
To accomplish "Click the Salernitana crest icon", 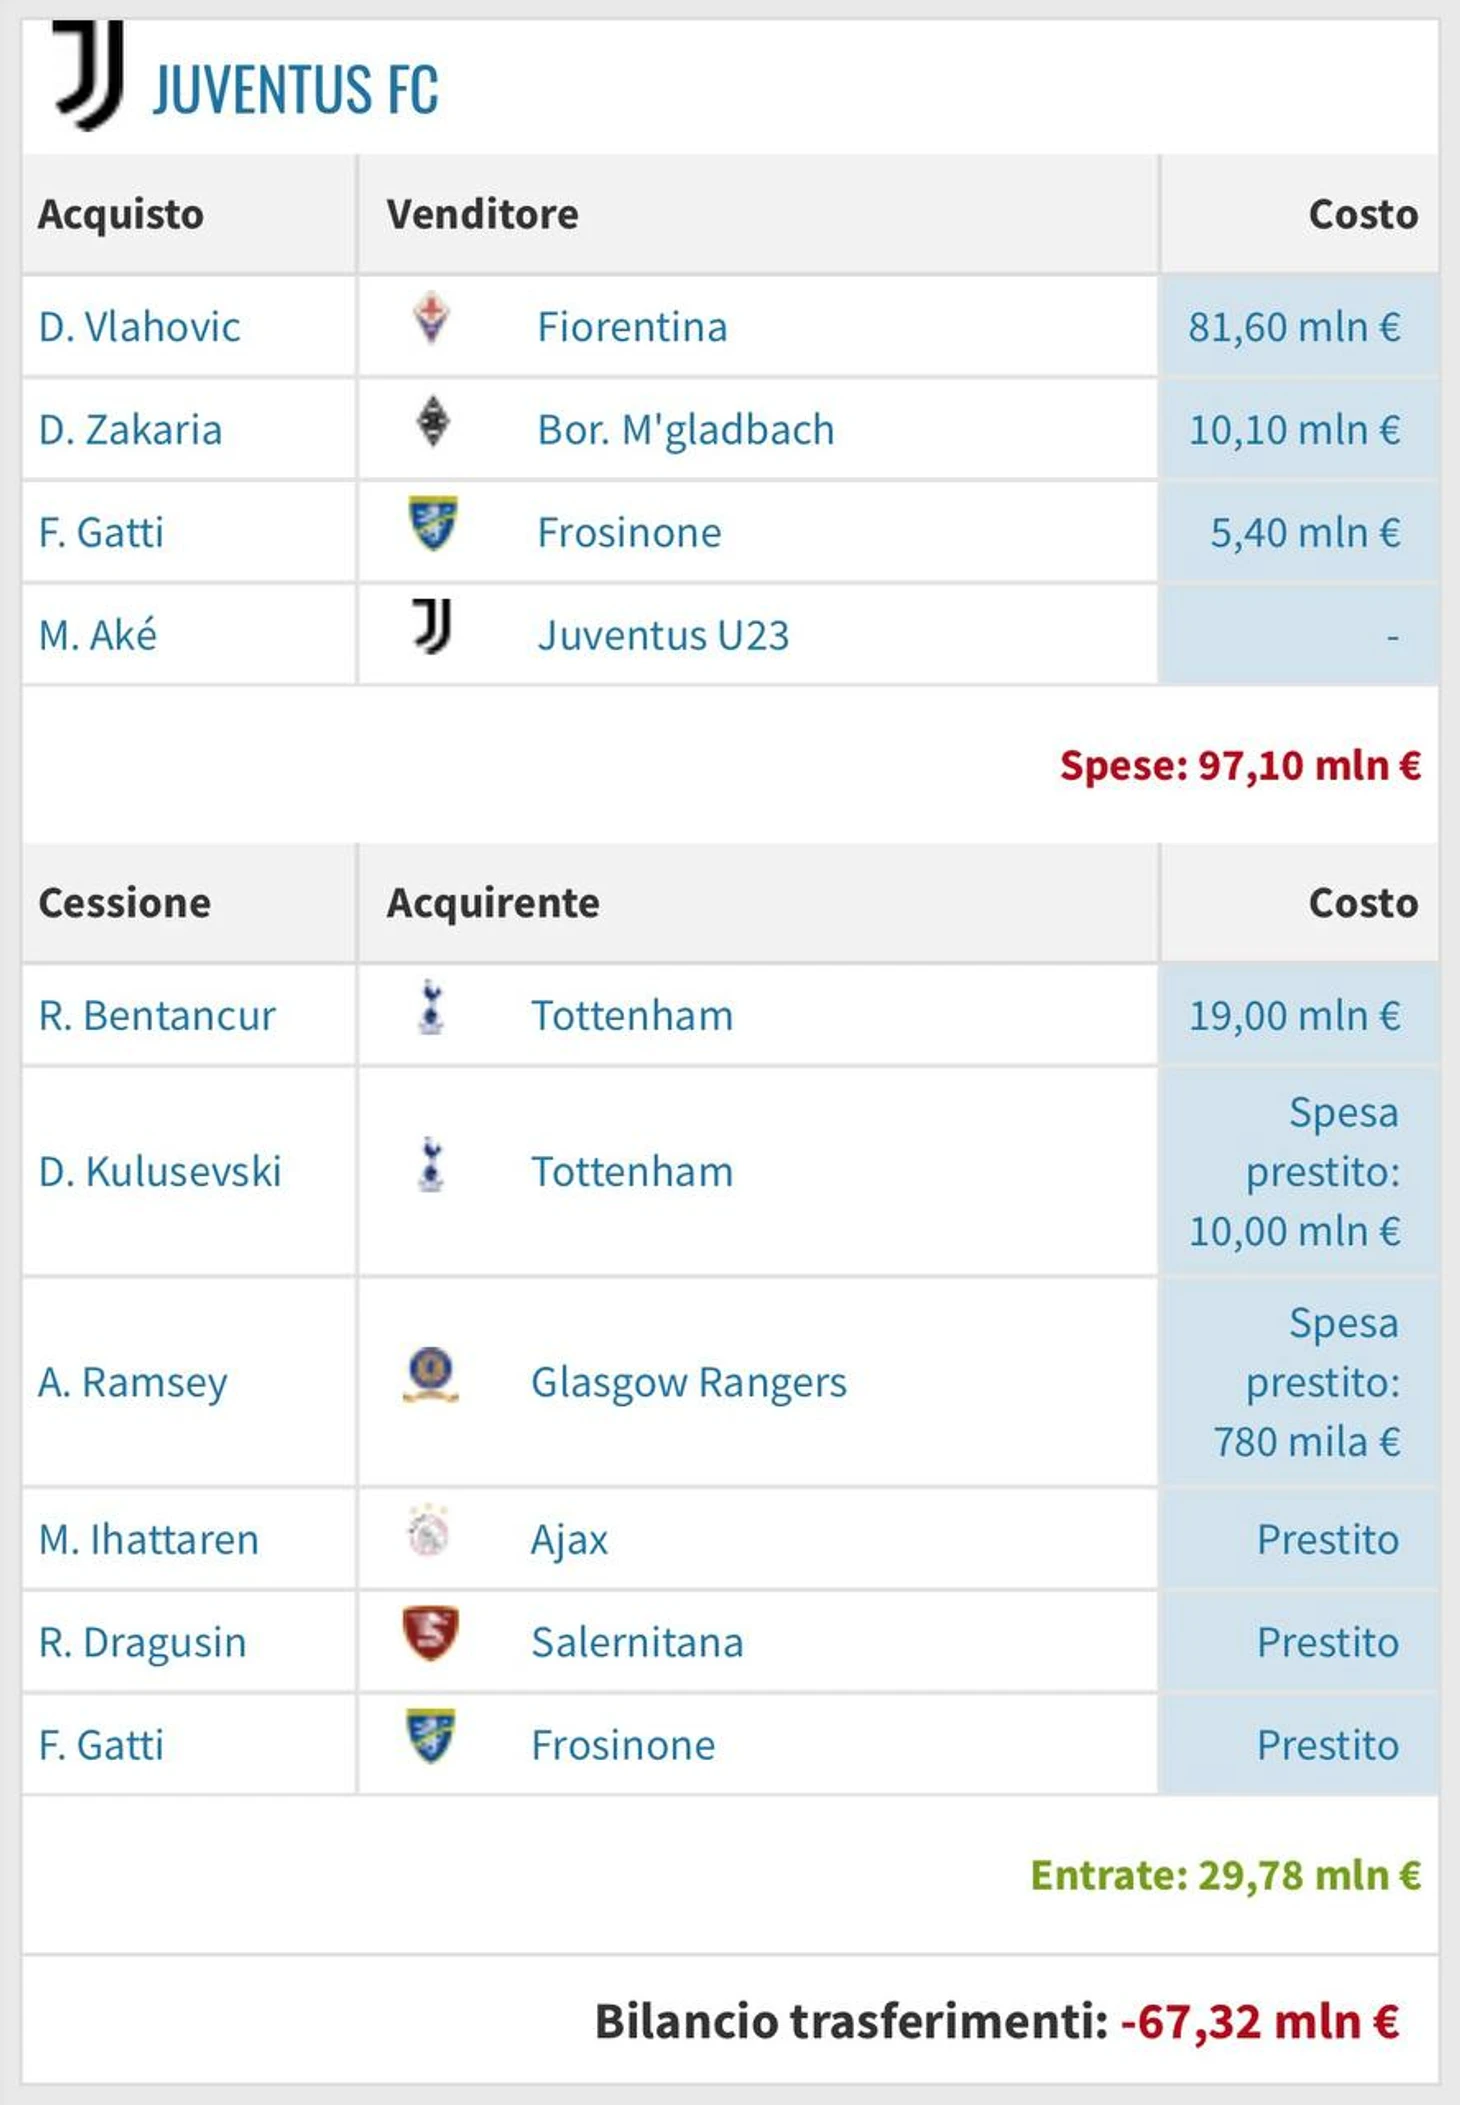I will click(431, 1633).
